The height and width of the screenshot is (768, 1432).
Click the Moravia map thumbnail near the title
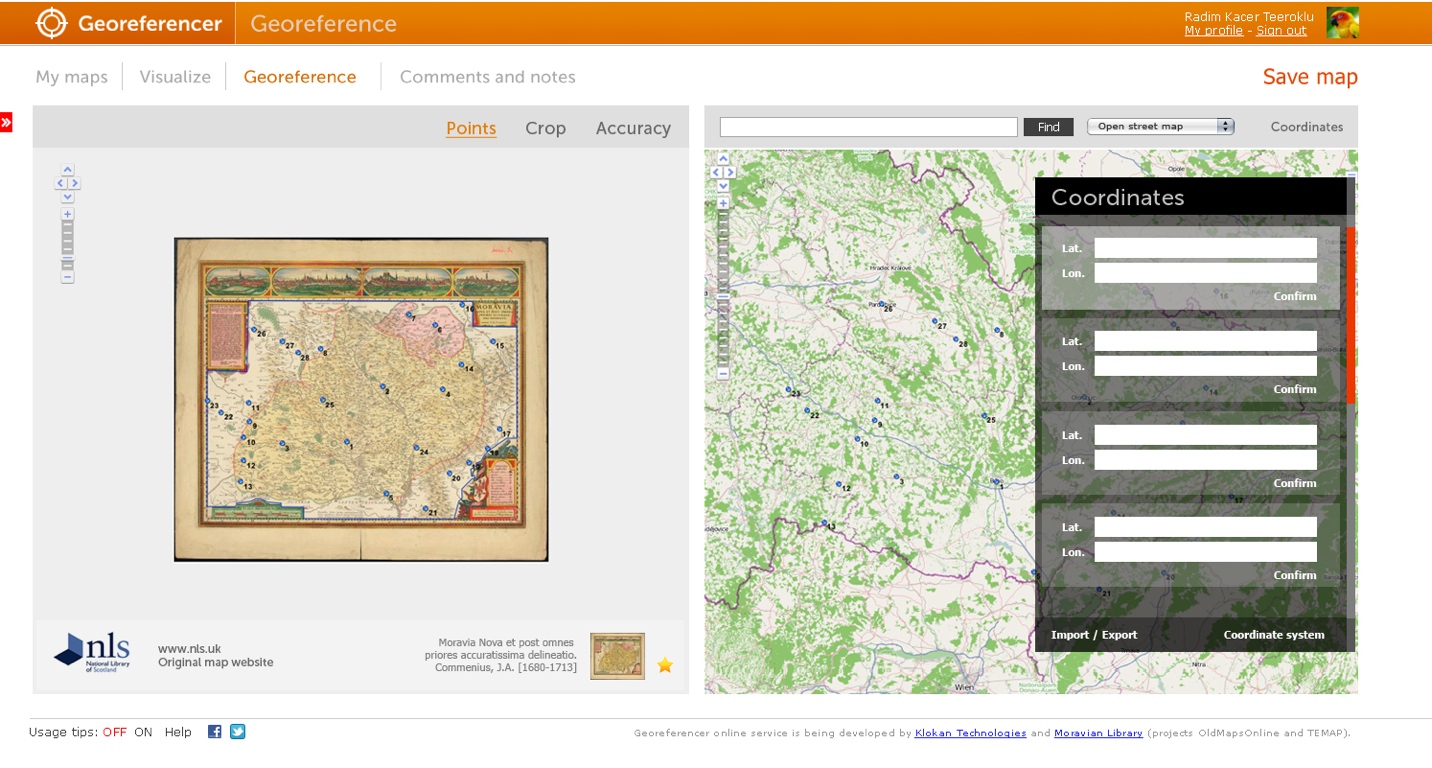617,656
